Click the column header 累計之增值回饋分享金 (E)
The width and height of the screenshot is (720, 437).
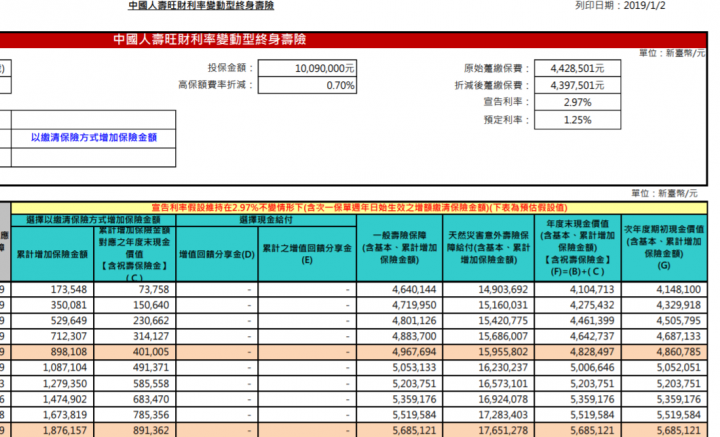[x=307, y=254]
